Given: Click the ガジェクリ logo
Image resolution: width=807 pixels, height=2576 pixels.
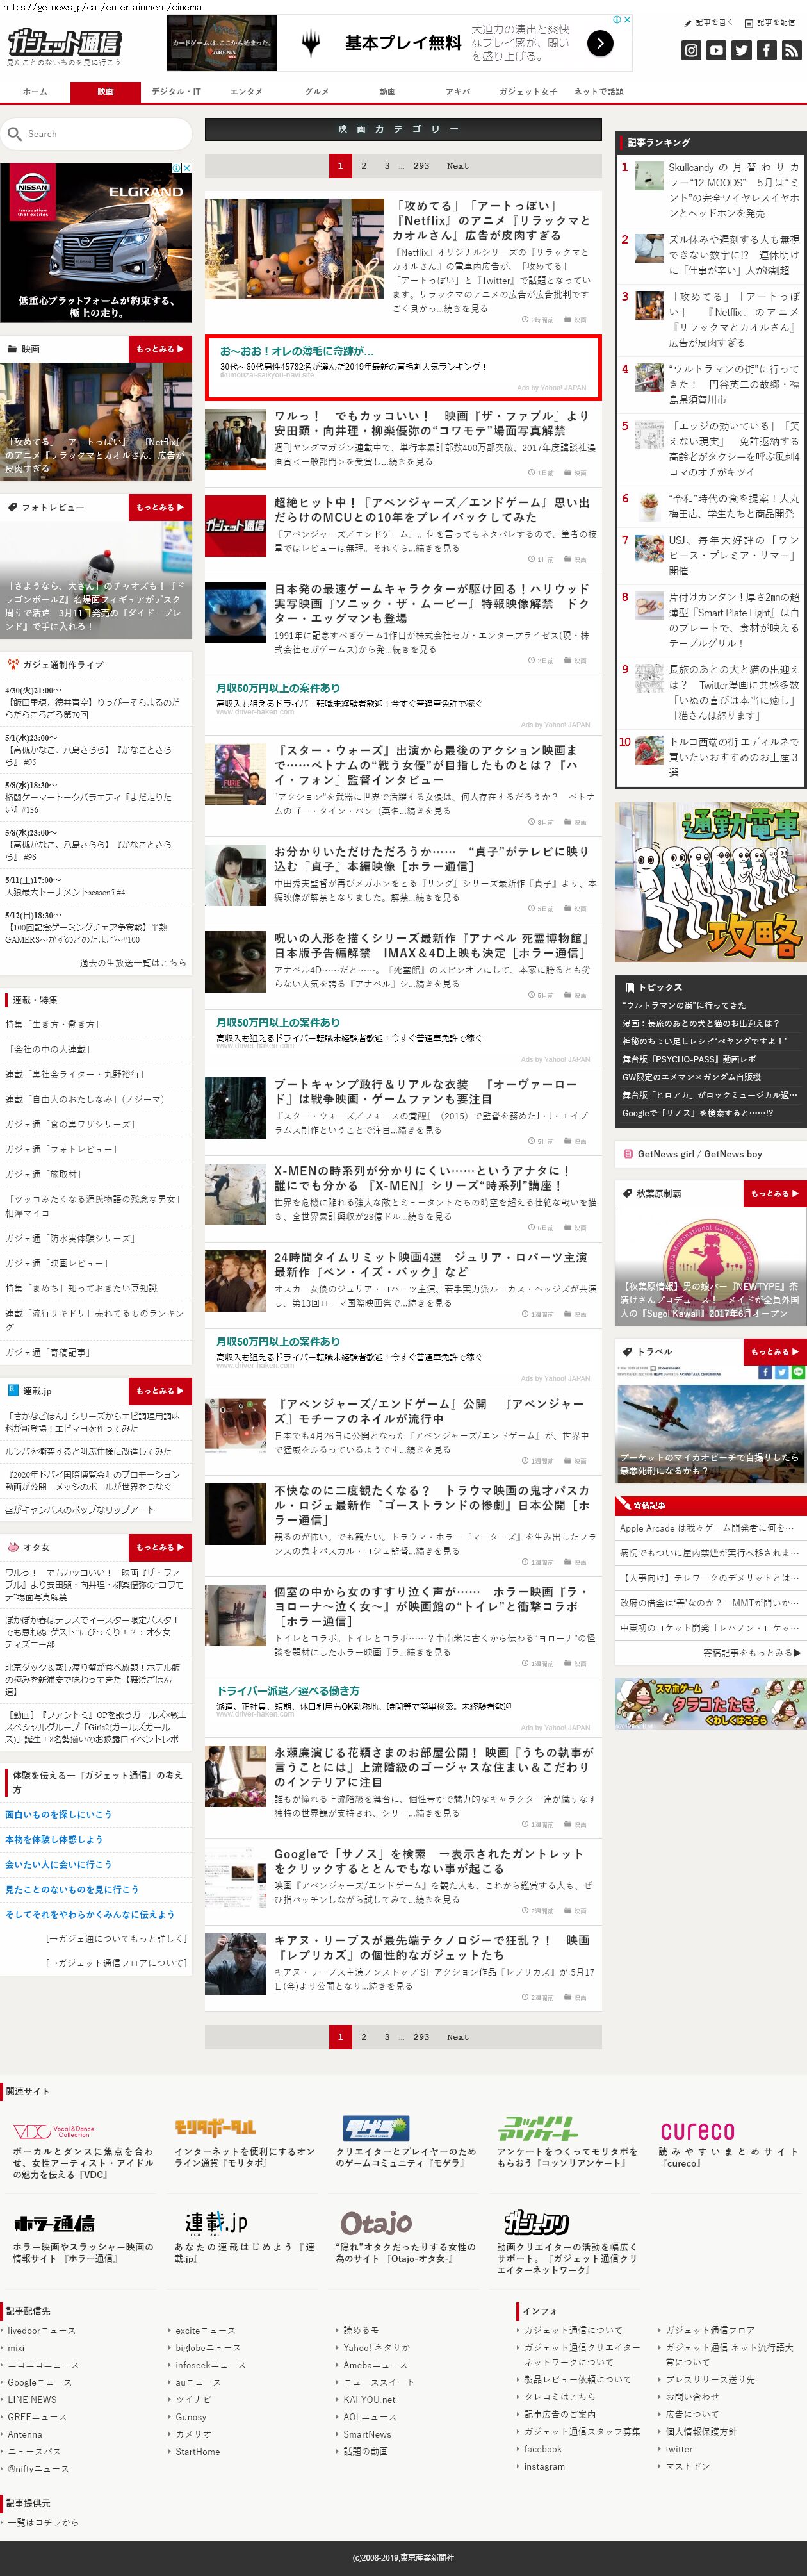Looking at the screenshot, I should tap(537, 2222).
